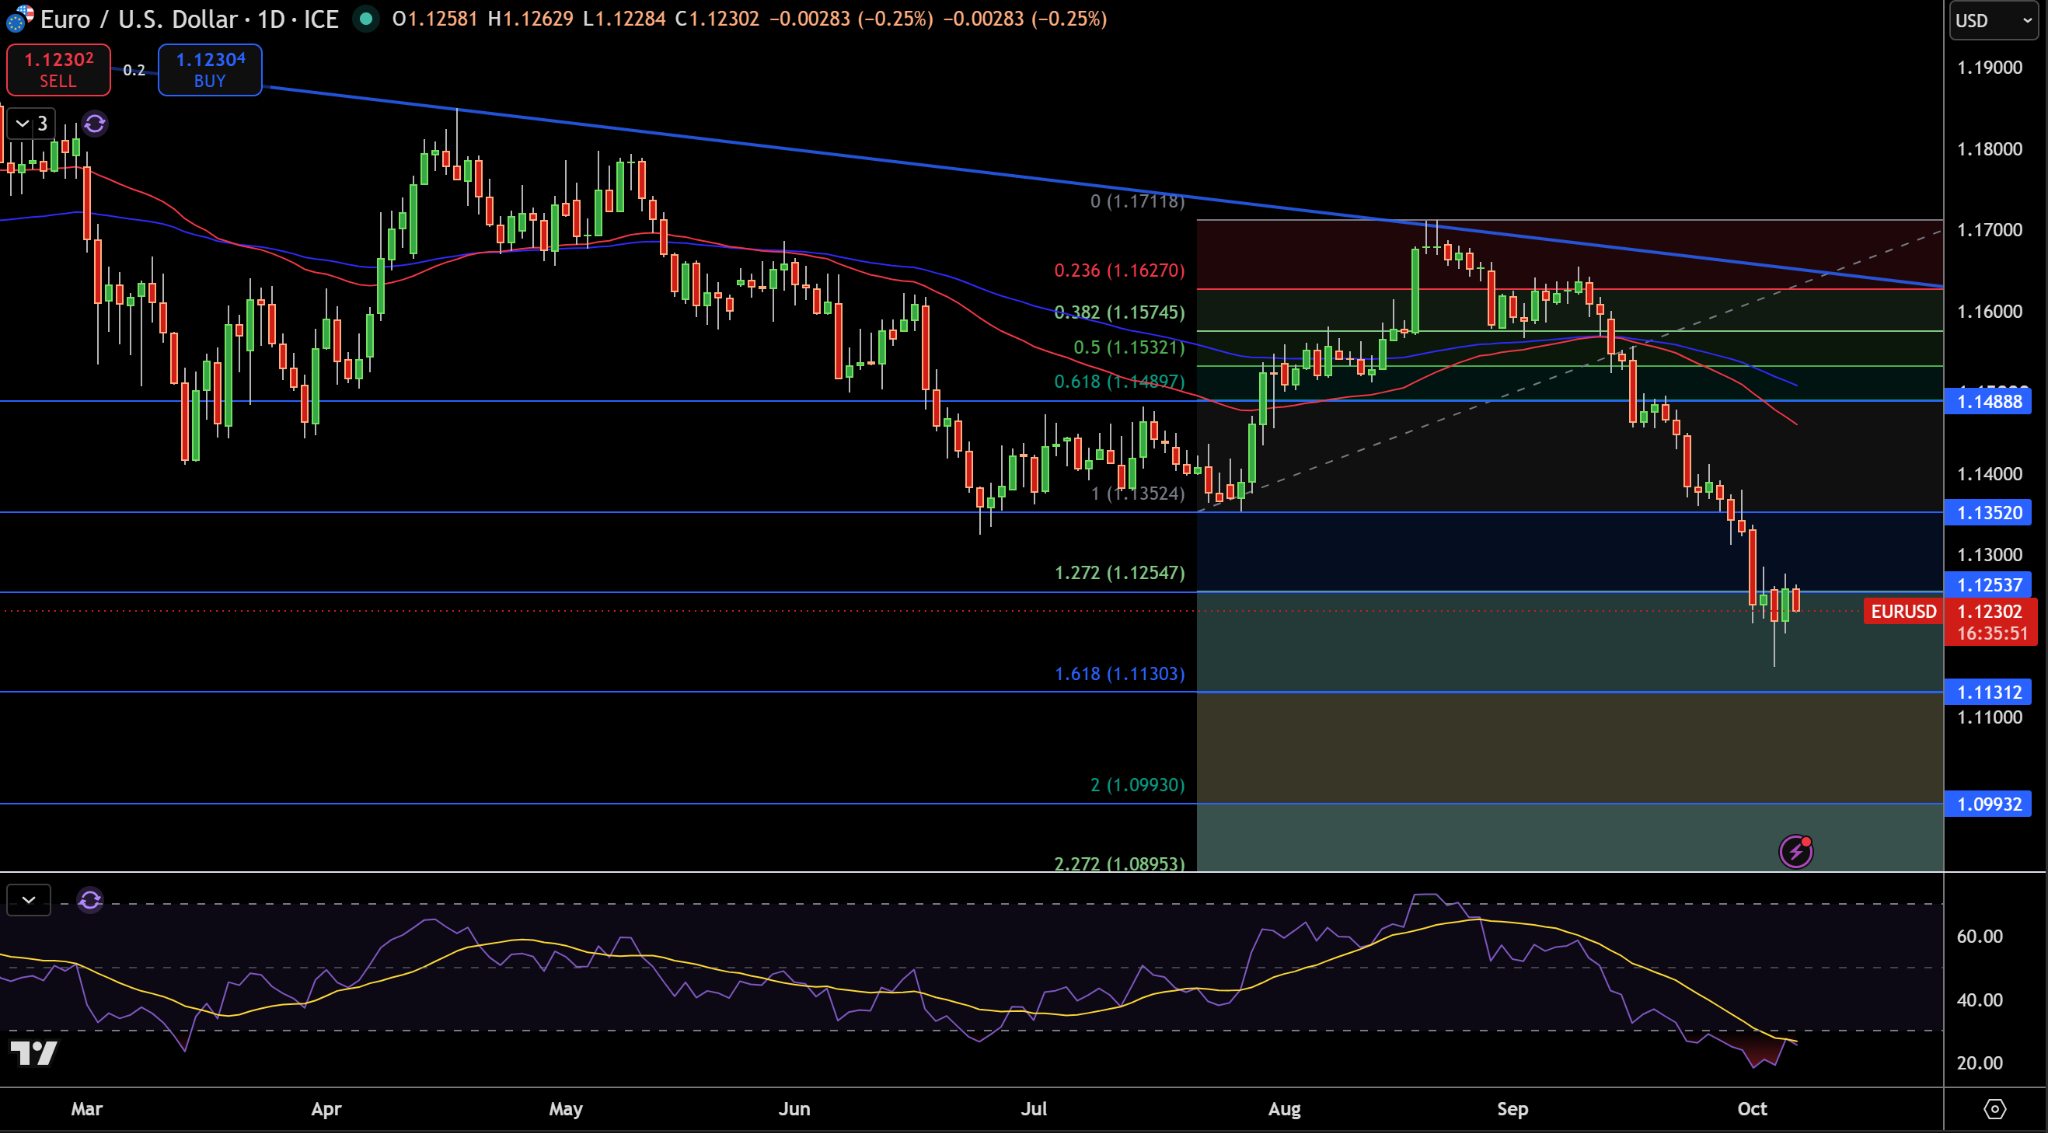This screenshot has height=1133, width=2048.
Task: Click the 0.382 (1.15745) Fibonacci label
Action: (1119, 313)
